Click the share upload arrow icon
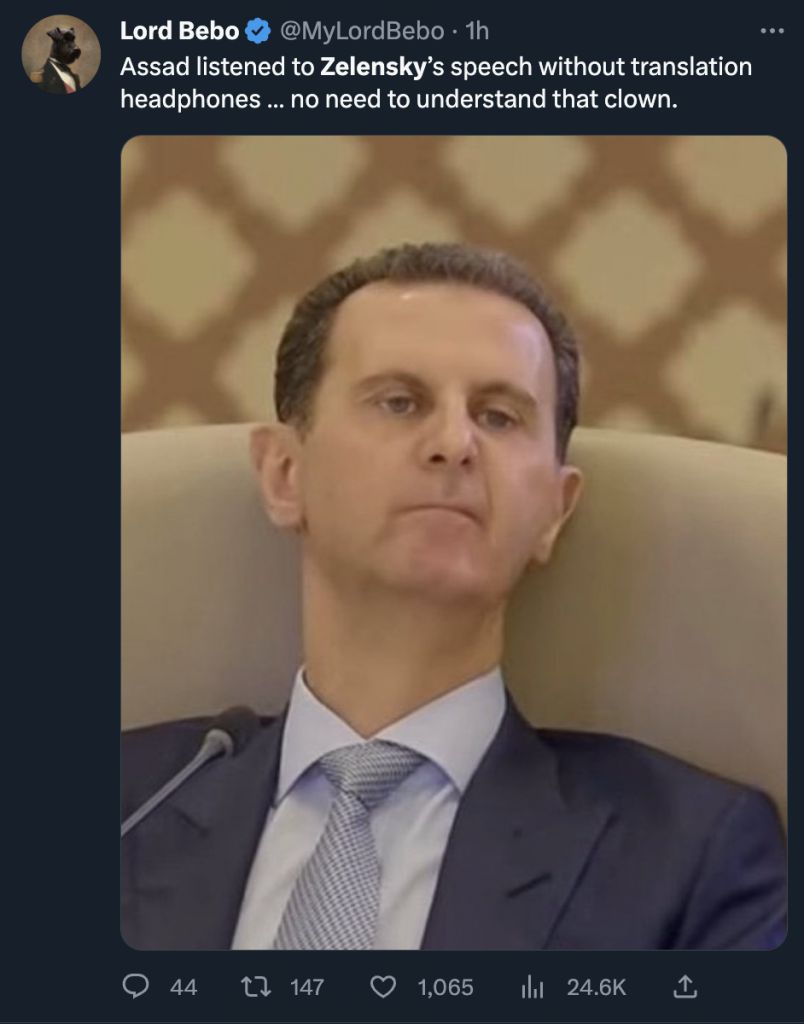 684,986
